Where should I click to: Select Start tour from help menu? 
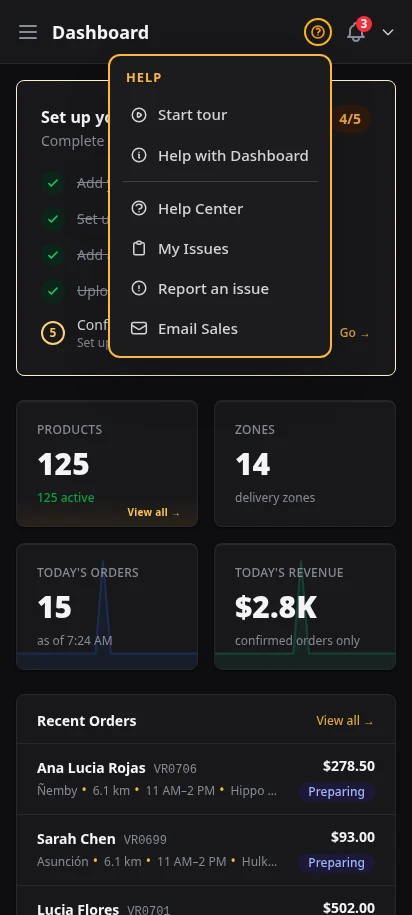pyautogui.click(x=220, y=115)
